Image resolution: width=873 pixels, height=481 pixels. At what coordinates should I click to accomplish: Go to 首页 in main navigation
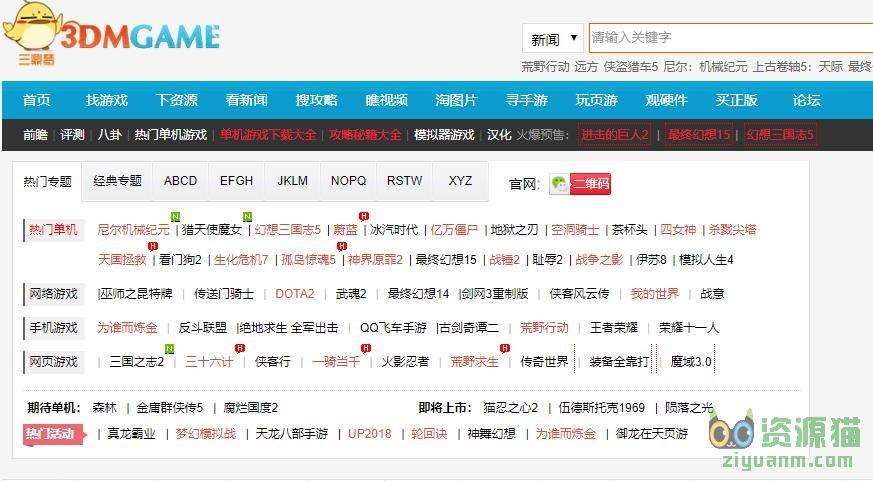37,100
